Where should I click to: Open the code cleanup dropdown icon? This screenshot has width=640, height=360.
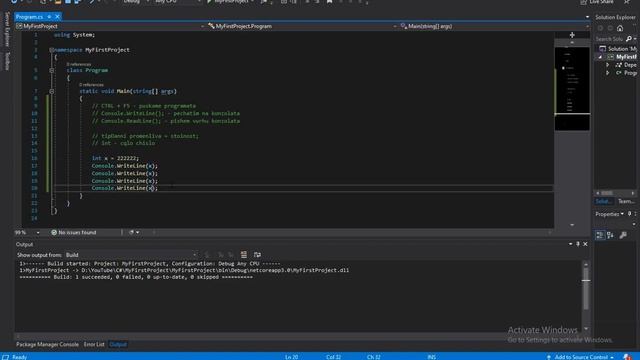click(134, 232)
